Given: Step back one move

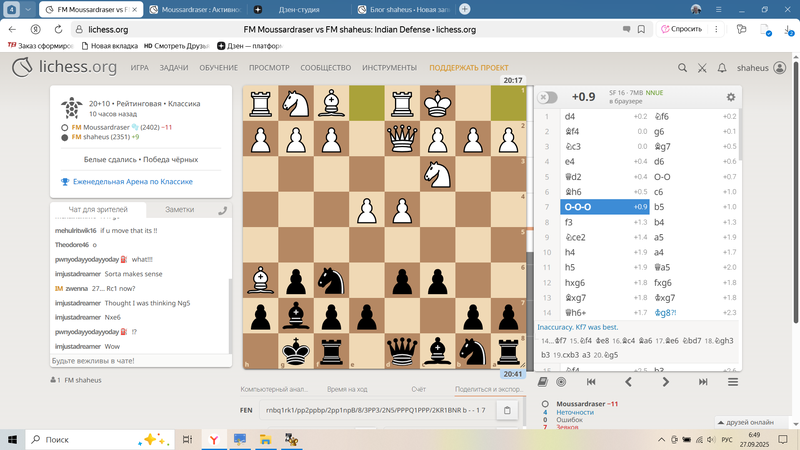Looking at the screenshot, I should (x=628, y=382).
